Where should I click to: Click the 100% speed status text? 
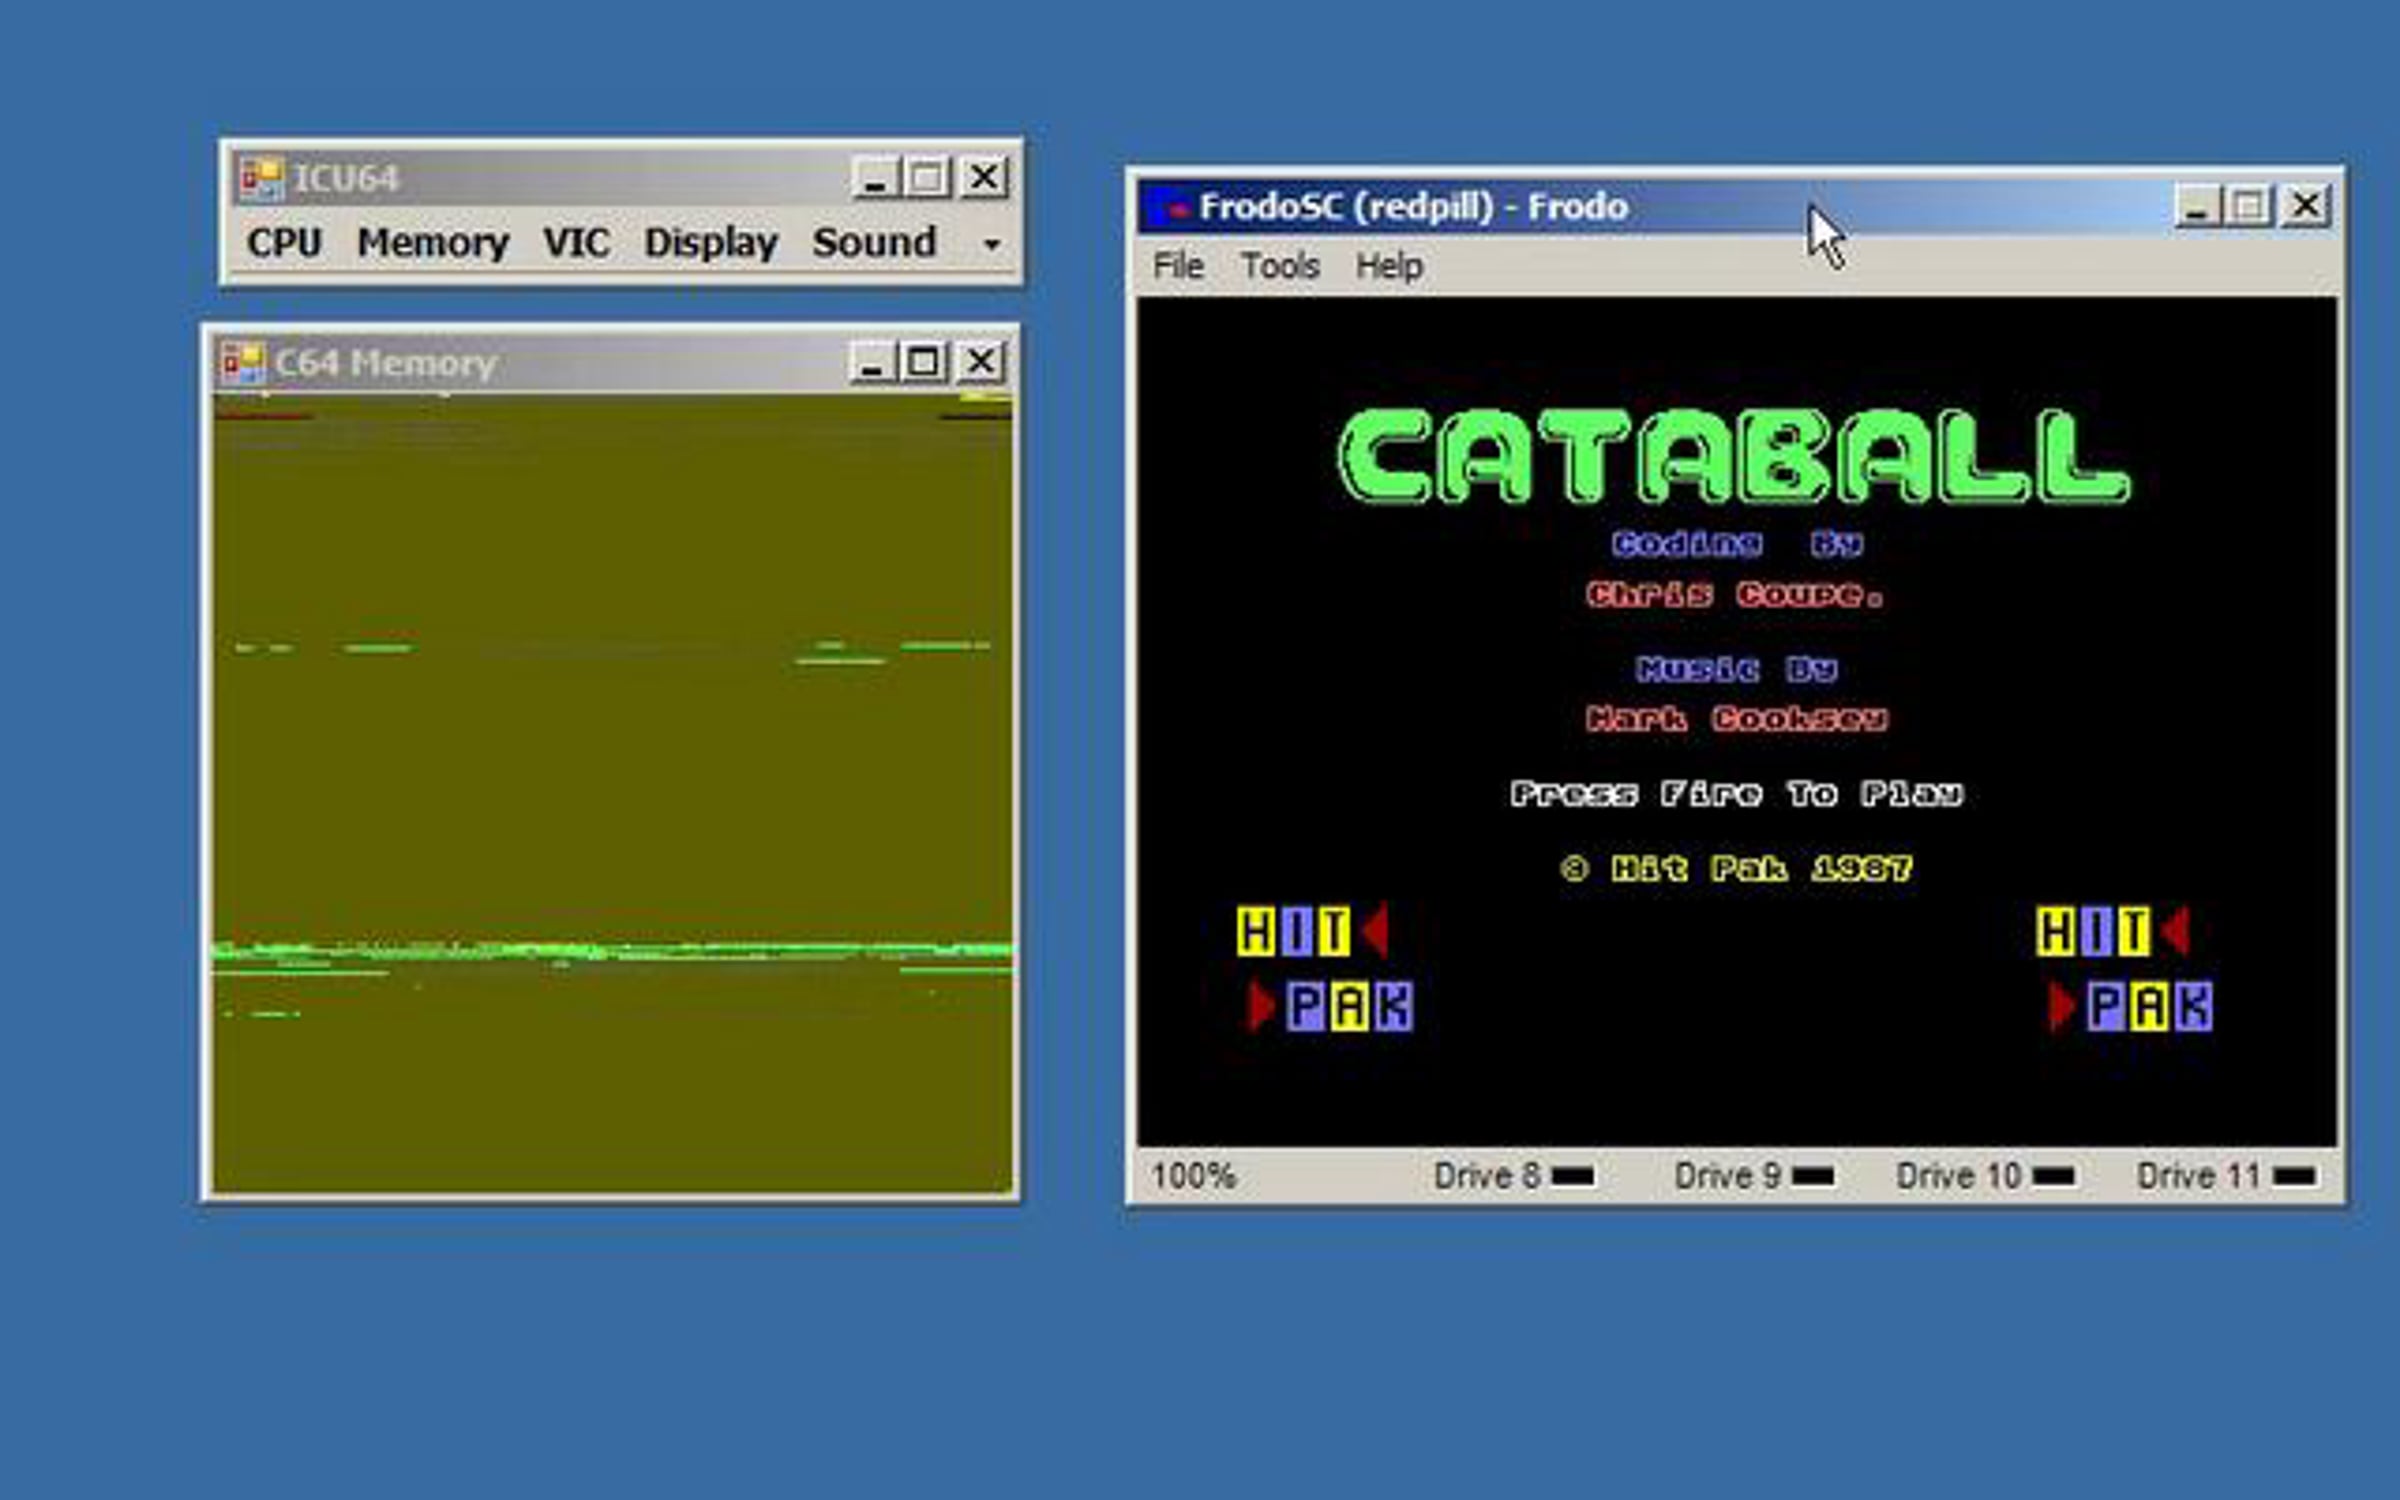[1193, 1176]
